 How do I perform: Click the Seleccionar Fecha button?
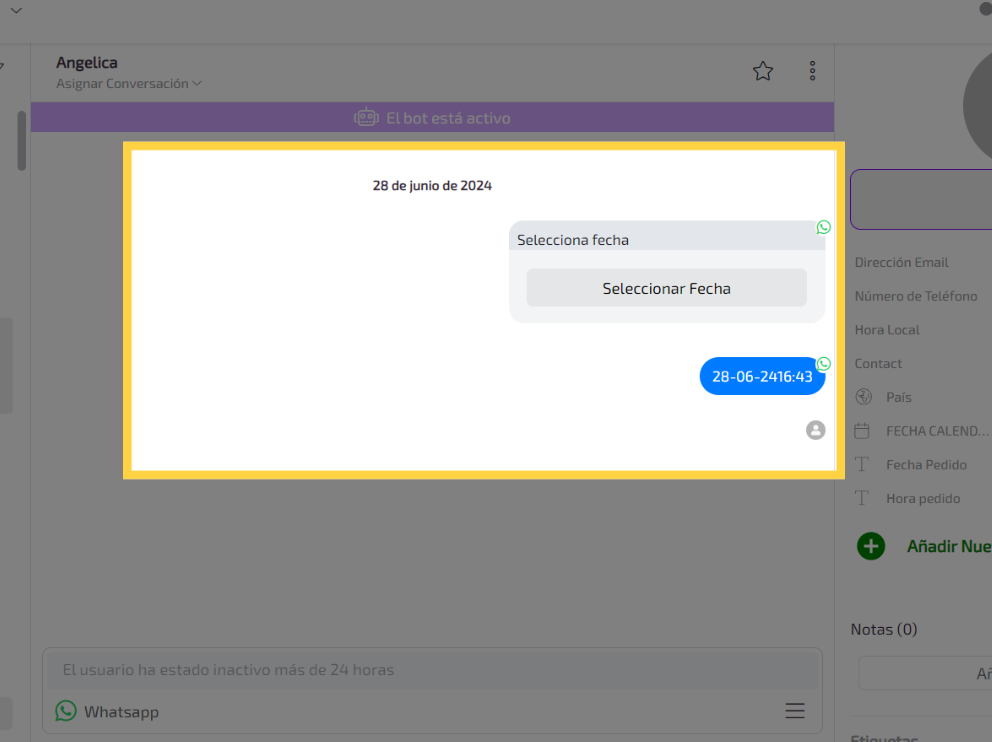coord(666,288)
